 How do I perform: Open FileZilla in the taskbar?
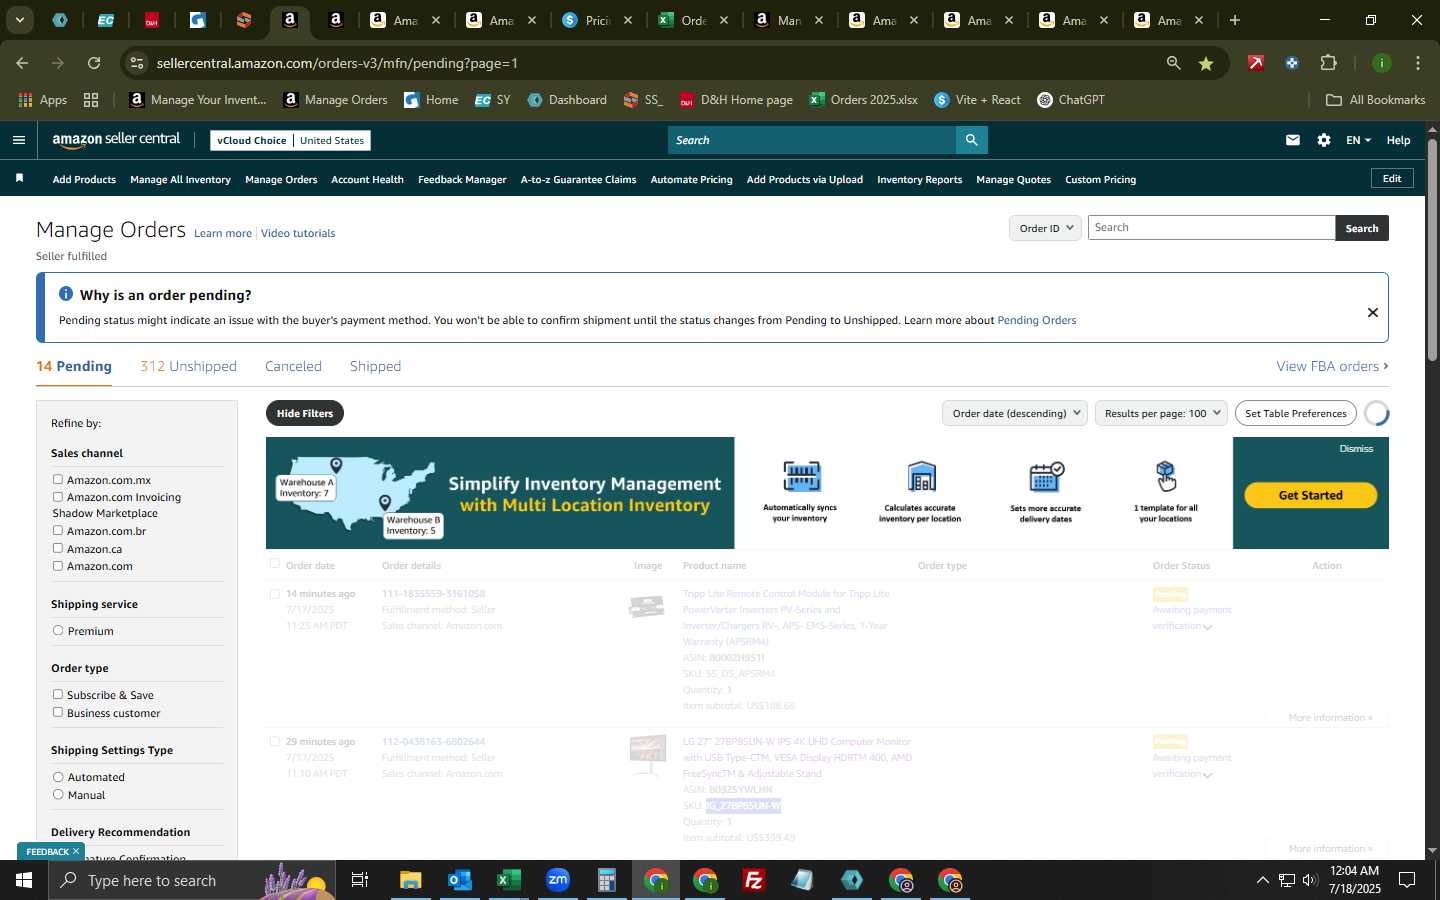tap(754, 880)
